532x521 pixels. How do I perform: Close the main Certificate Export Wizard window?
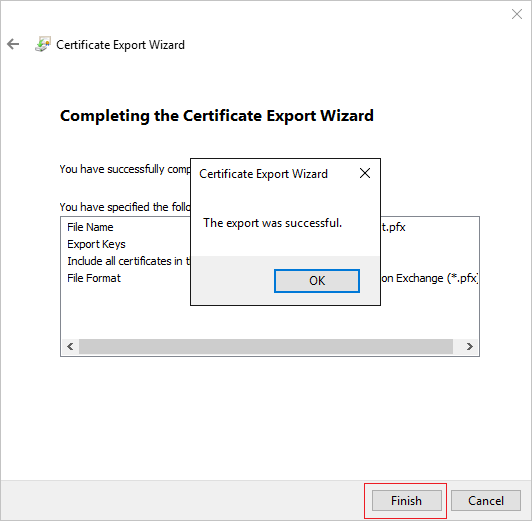(517, 14)
